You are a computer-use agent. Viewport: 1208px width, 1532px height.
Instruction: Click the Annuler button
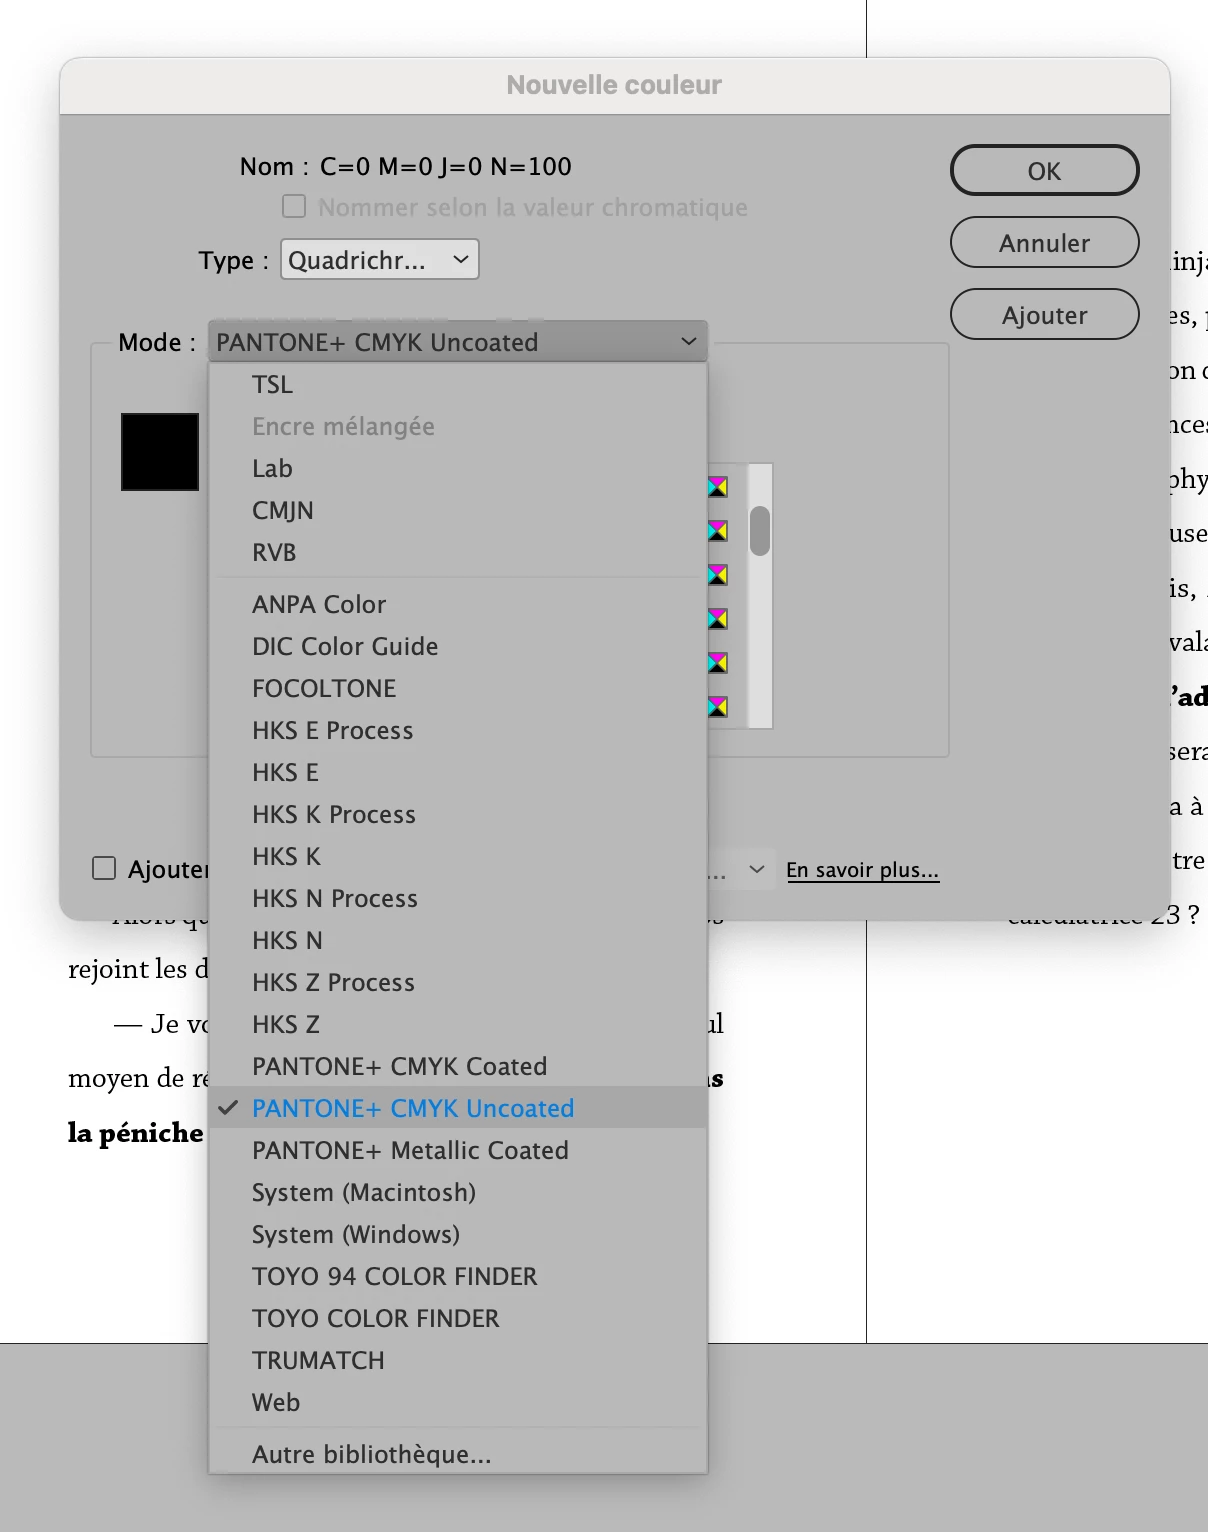click(1044, 243)
